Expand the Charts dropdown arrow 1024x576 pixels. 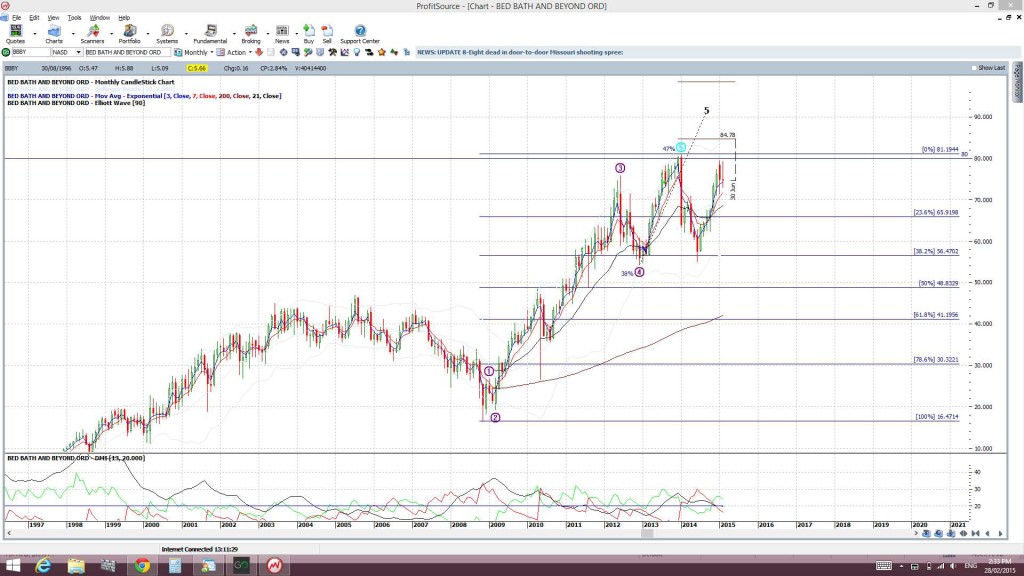72,33
